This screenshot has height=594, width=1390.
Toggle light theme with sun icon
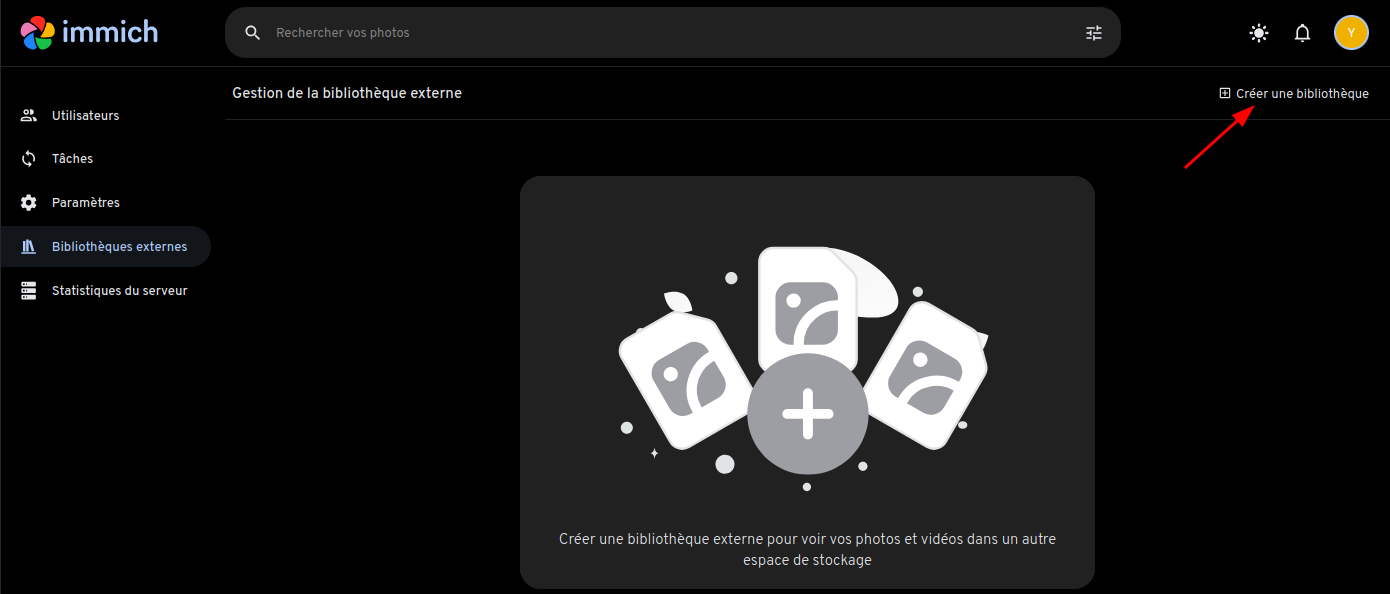click(1259, 33)
